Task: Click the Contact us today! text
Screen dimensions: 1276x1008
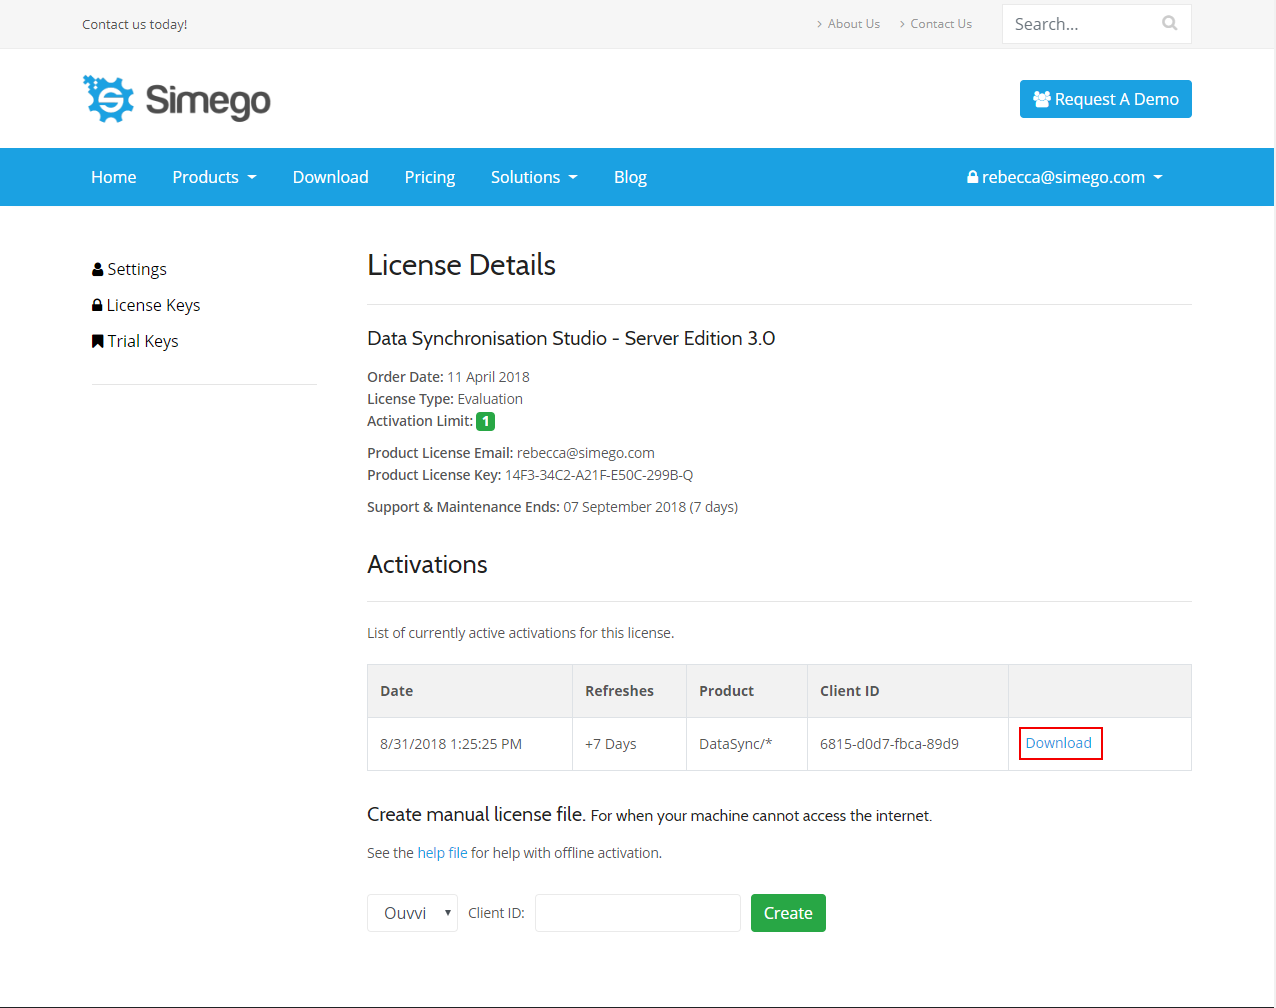Action: [135, 24]
